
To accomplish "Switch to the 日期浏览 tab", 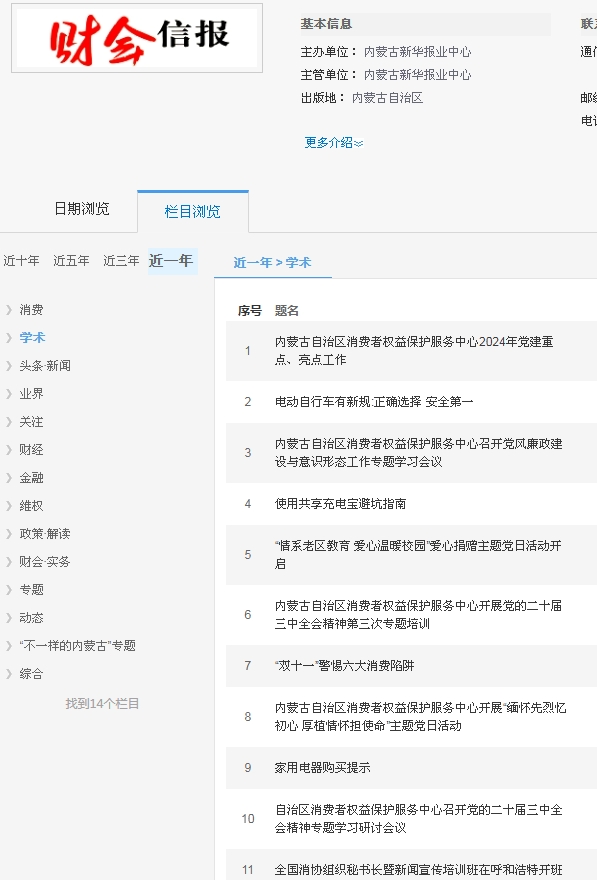I will point(82,209).
